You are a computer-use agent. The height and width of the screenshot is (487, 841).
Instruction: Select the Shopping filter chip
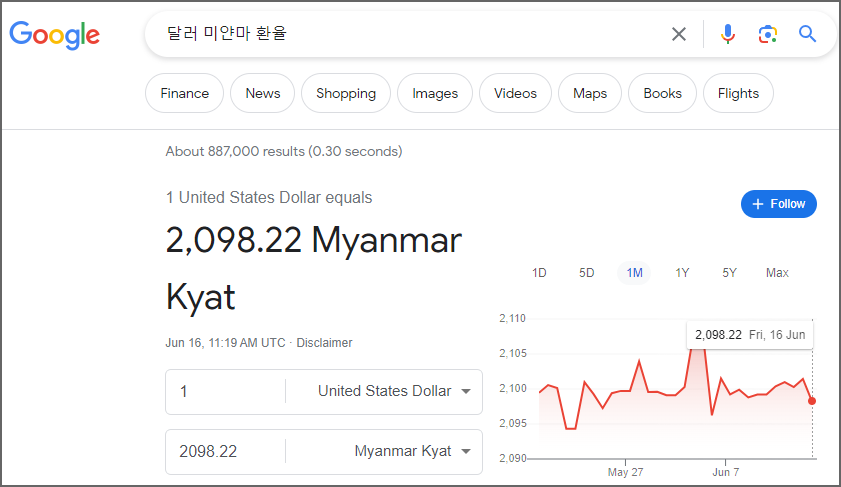click(346, 93)
